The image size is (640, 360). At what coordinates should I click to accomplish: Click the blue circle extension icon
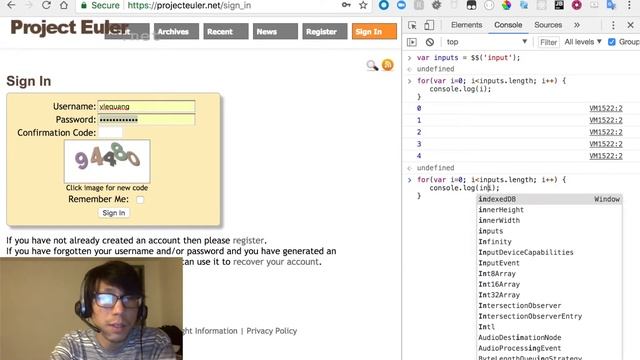tap(384, 5)
